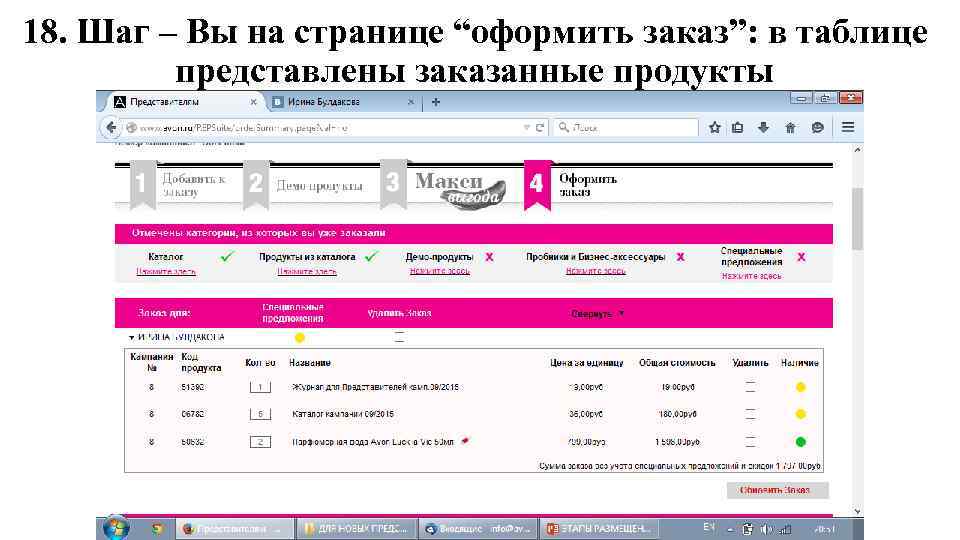Open the ДЛЯ НОВЫХ ПРЕДС taskbar window
Screen dimensions: 960x540
[356, 528]
